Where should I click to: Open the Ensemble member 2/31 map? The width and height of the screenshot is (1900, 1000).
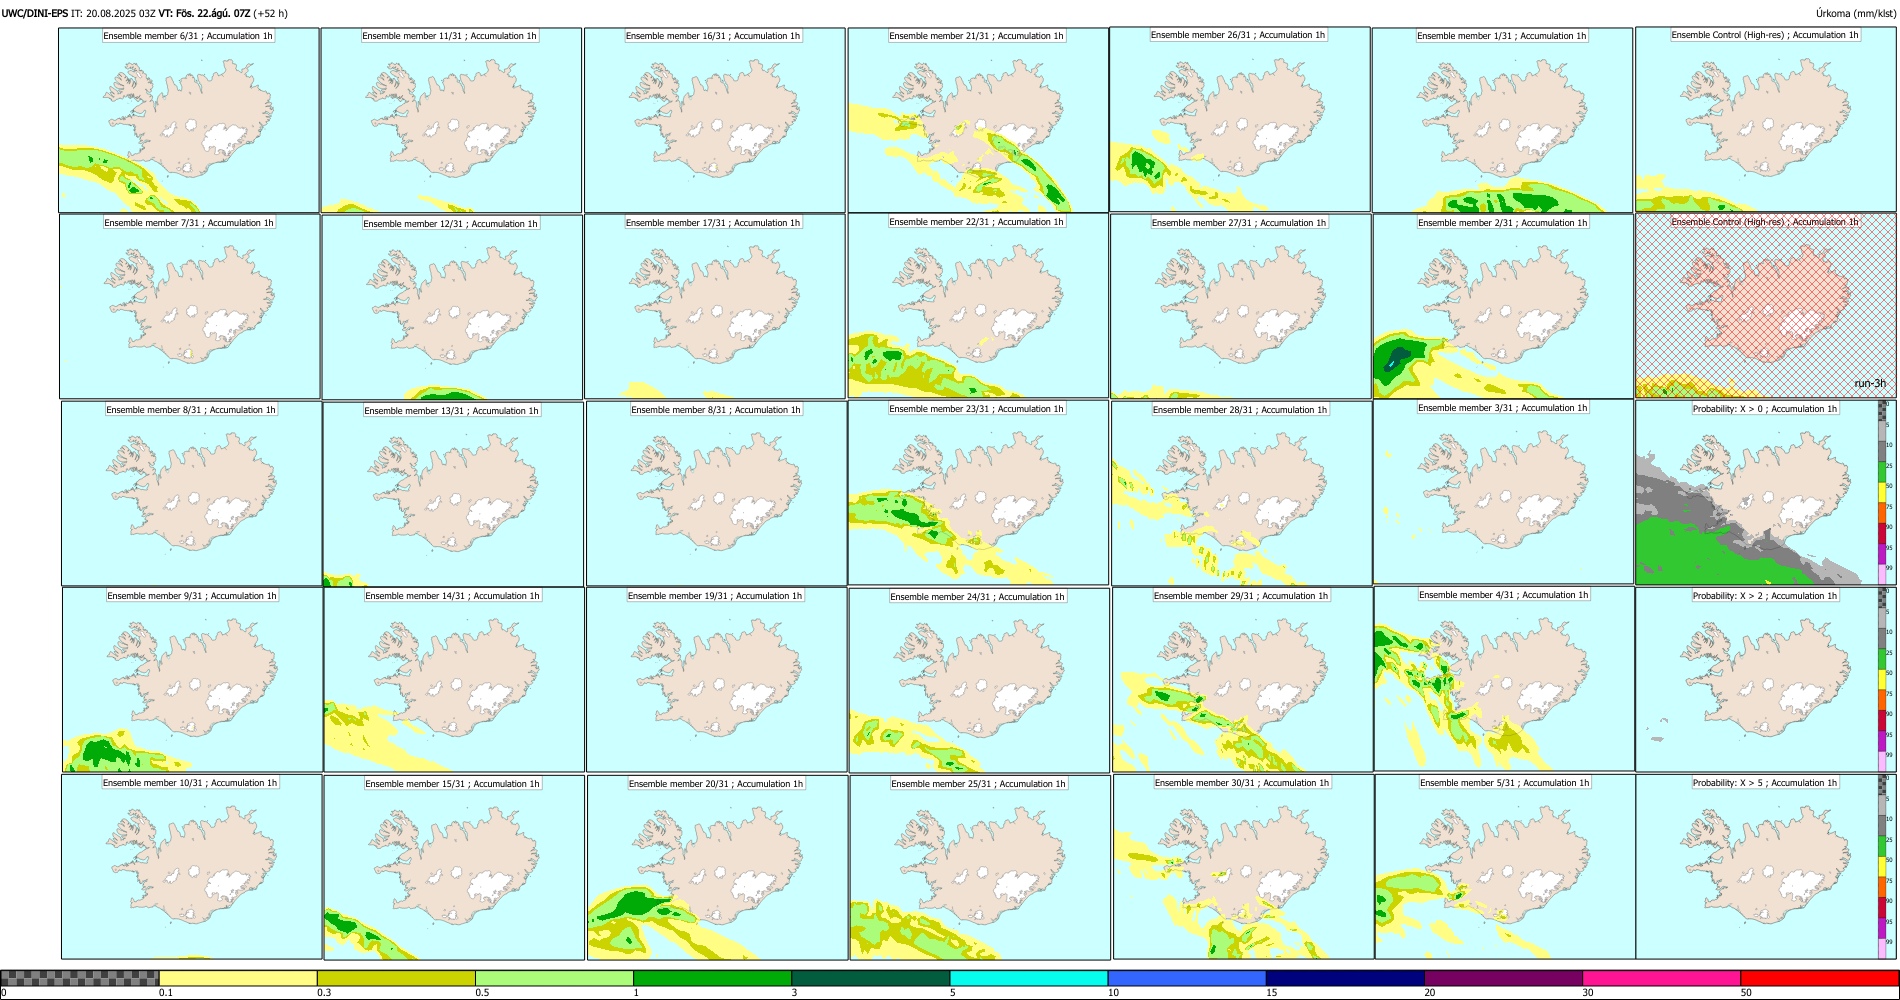[1504, 306]
